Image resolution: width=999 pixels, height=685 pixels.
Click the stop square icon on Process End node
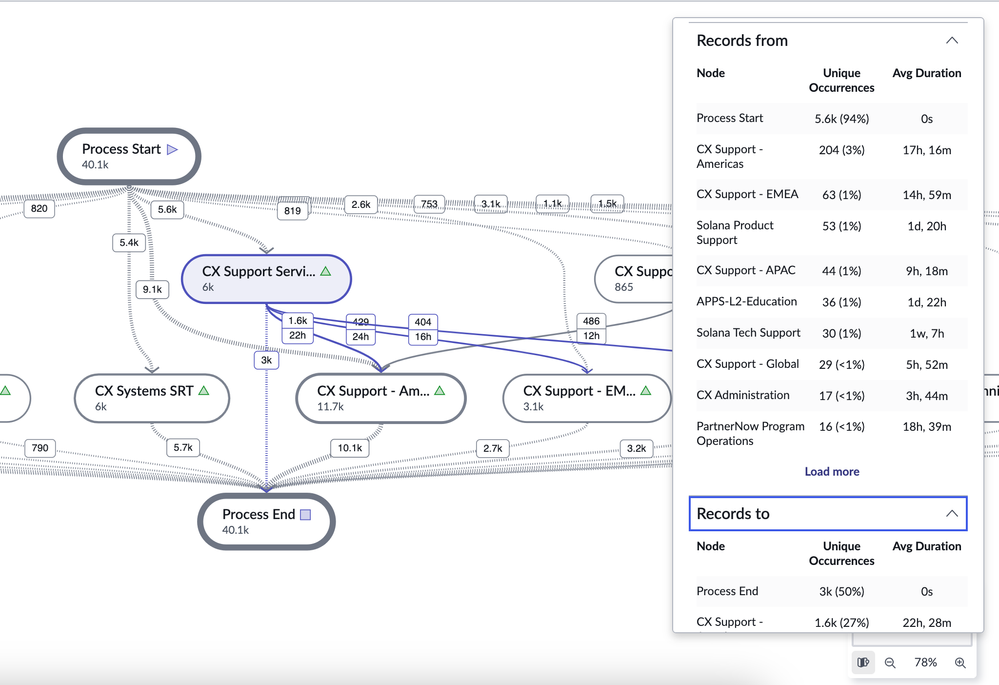[x=305, y=513]
